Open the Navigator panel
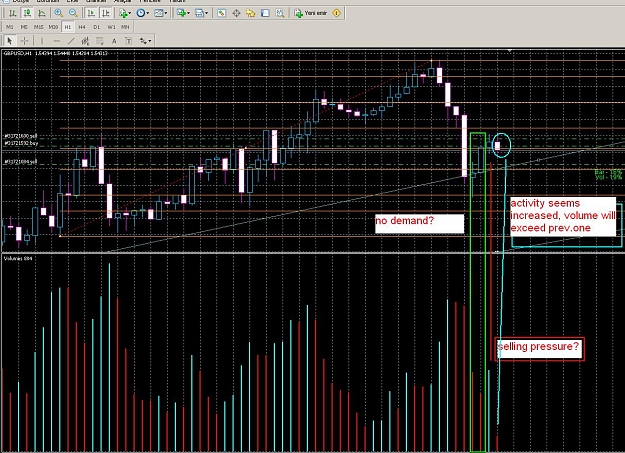Viewport: 625px width, 453px height. click(251, 13)
